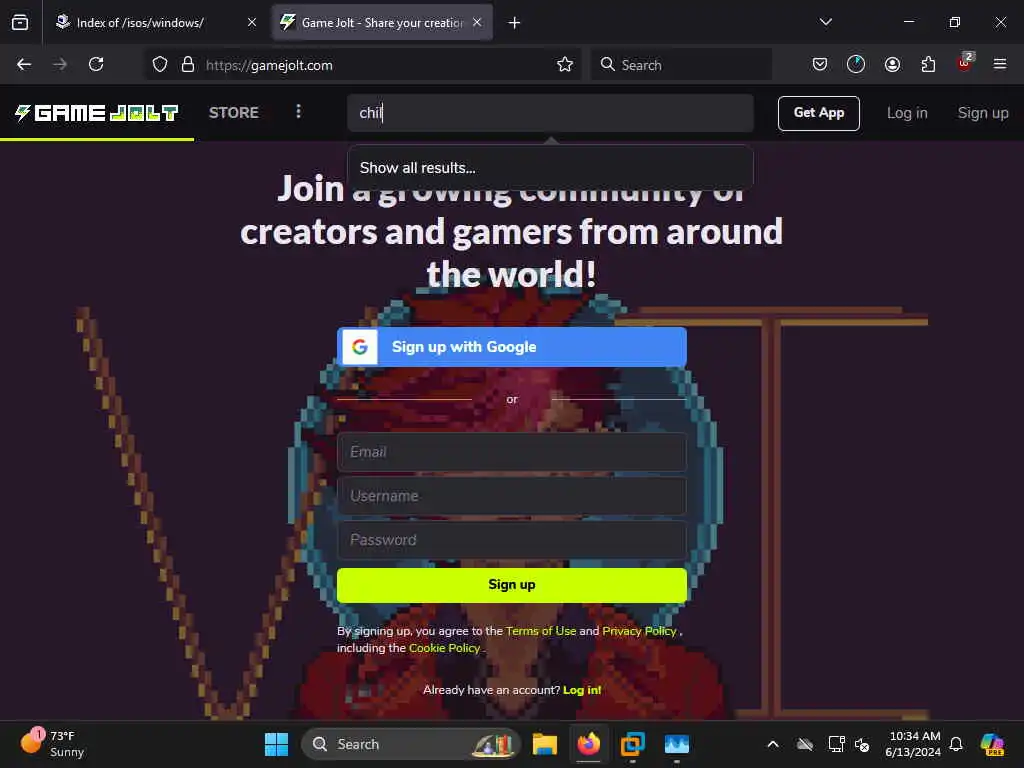Click the circular timer toolbar extension icon
The height and width of the screenshot is (768, 1024).
coord(856,64)
